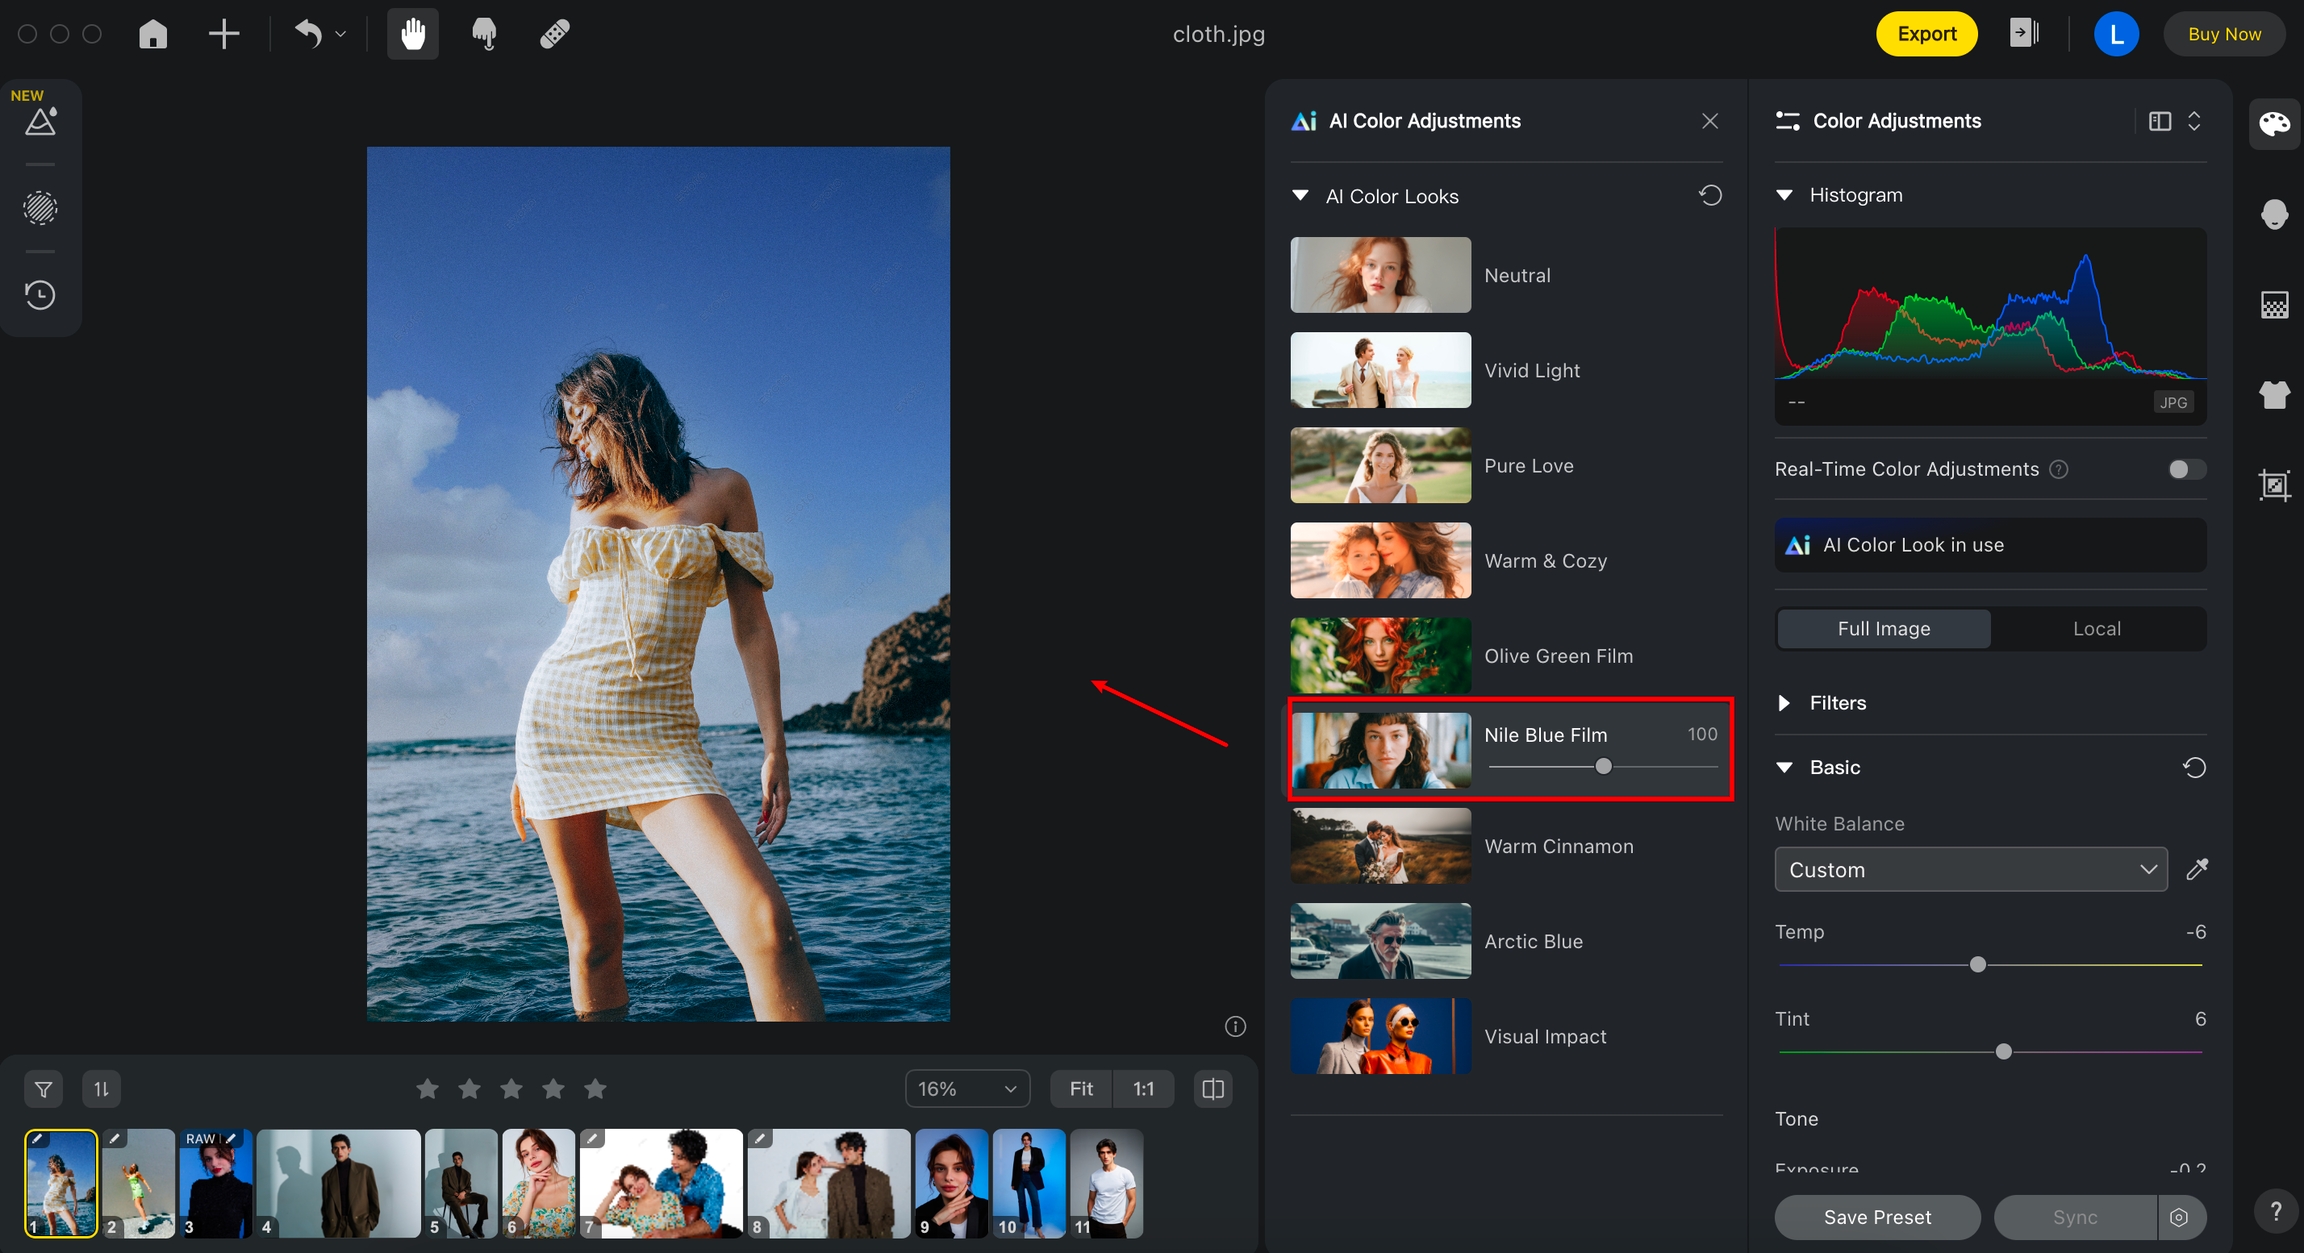Rate photo with fifth star
This screenshot has height=1253, width=2304.
pos(595,1089)
